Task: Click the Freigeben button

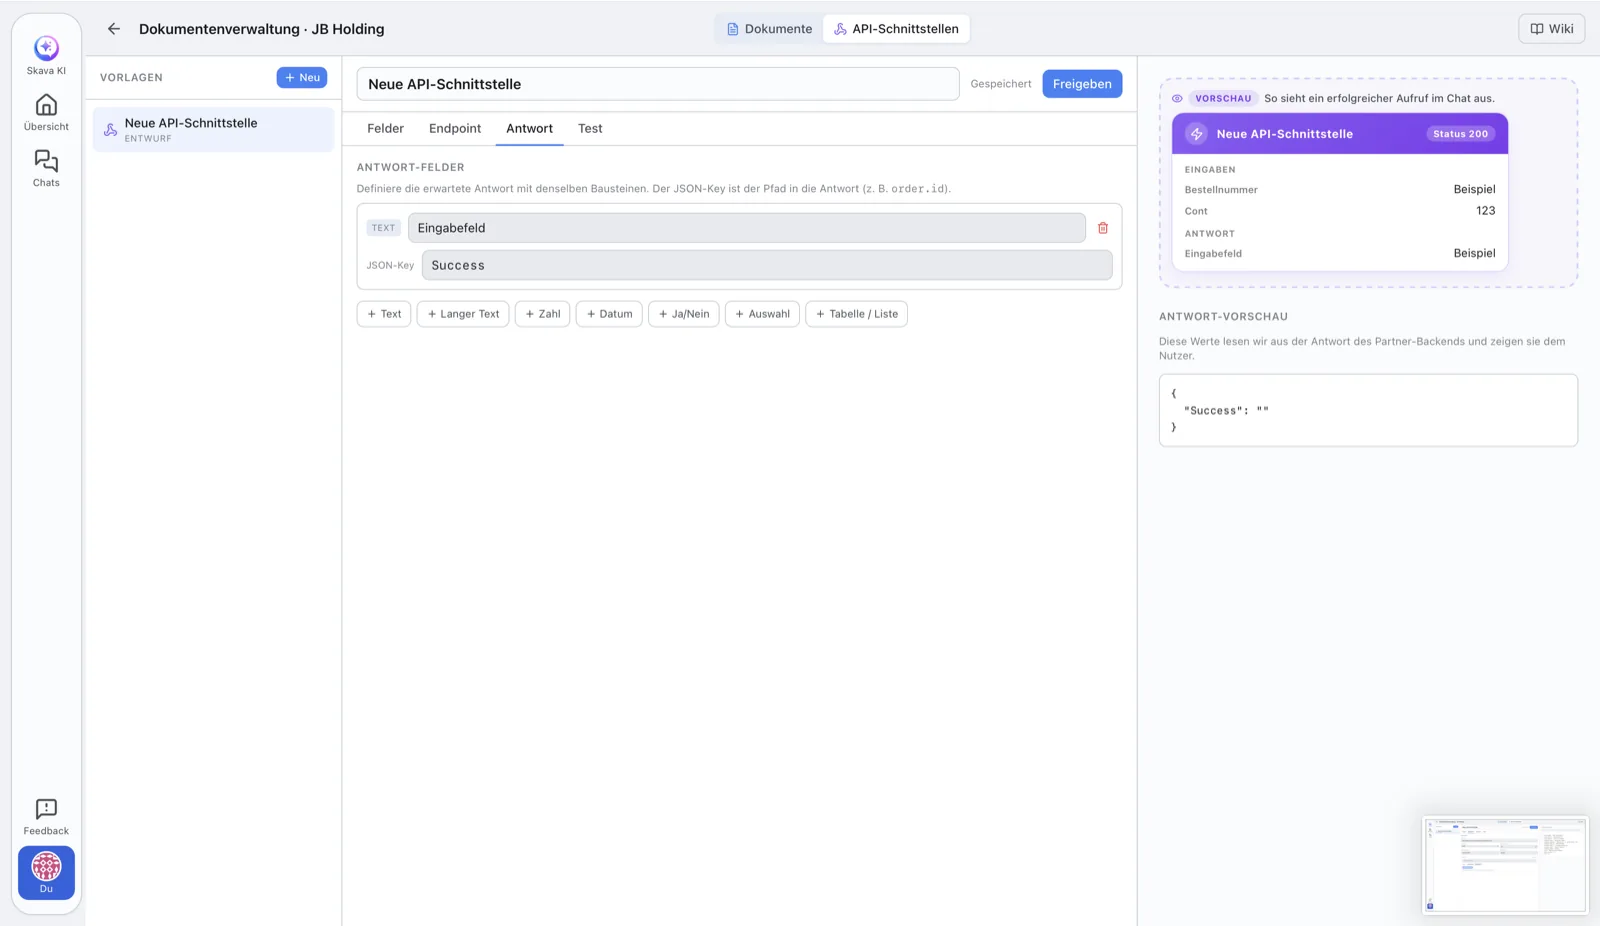Action: [x=1082, y=84]
